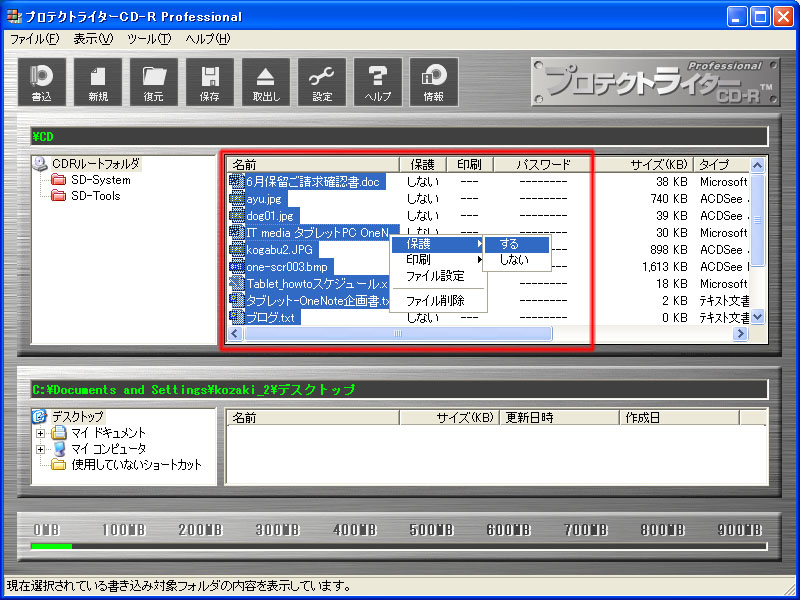Viewport: 800px width, 600px height.
Task: Click the horizontal scrollbar thumb in CD list
Action: pyautogui.click(x=398, y=334)
